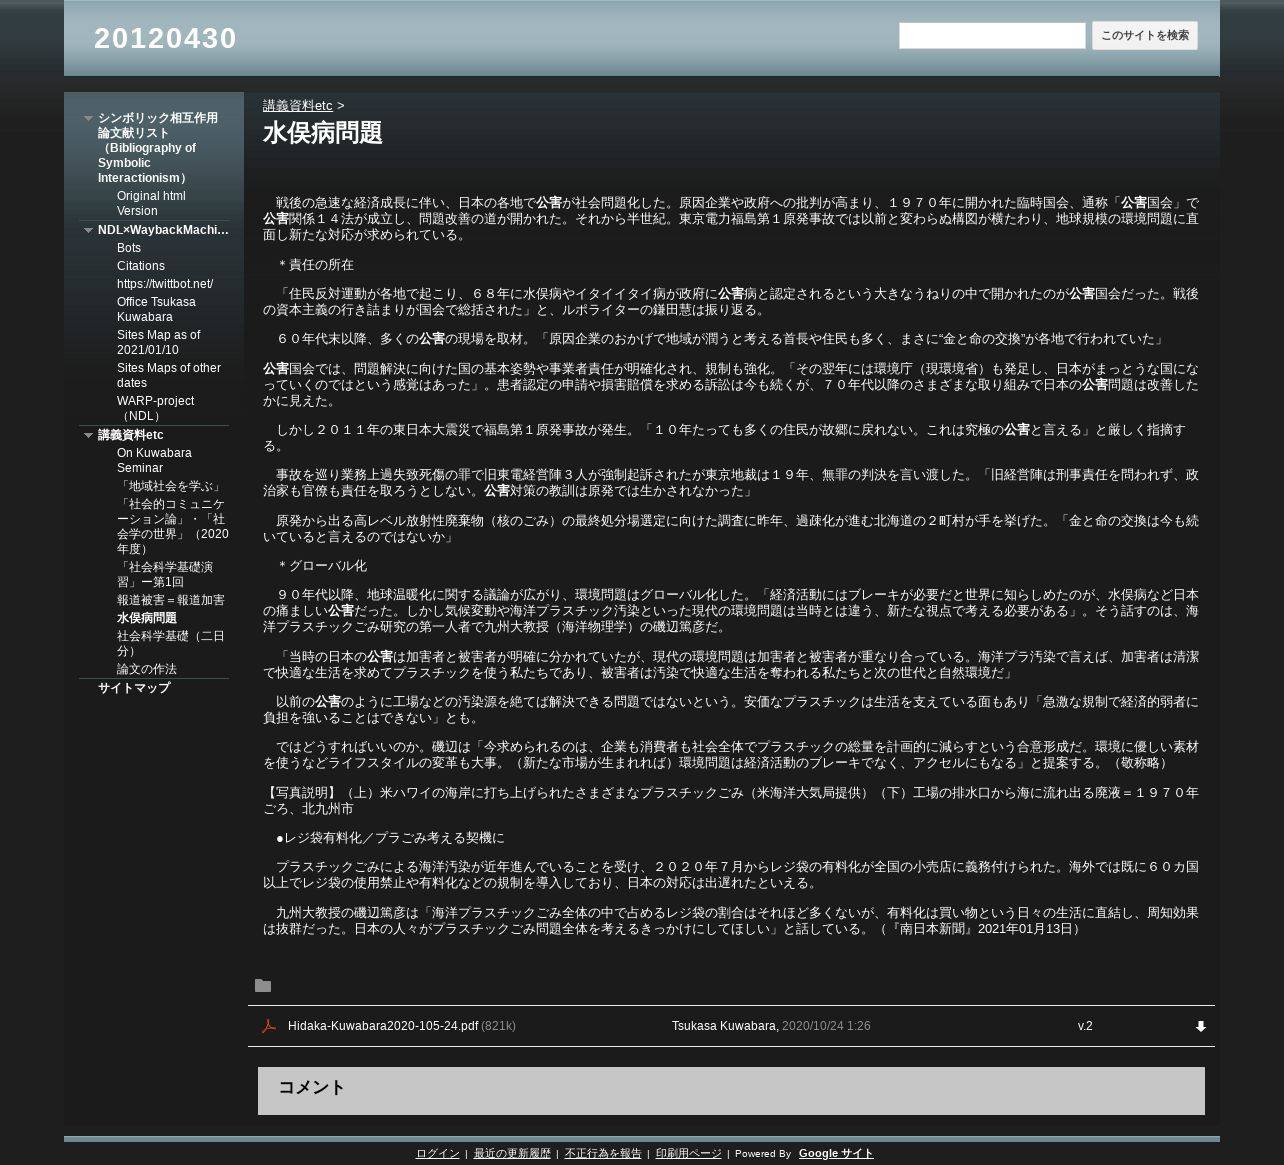The height and width of the screenshot is (1165, 1284).
Task: Click the ＊グローバル化 subheading text
Action: [321, 566]
